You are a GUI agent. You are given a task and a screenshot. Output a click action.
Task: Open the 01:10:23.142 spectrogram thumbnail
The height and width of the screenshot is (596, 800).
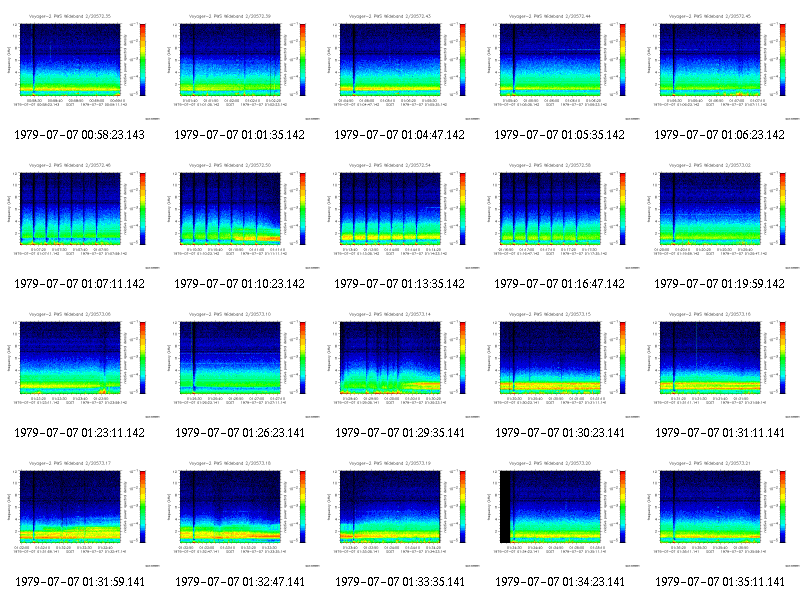pos(240,214)
